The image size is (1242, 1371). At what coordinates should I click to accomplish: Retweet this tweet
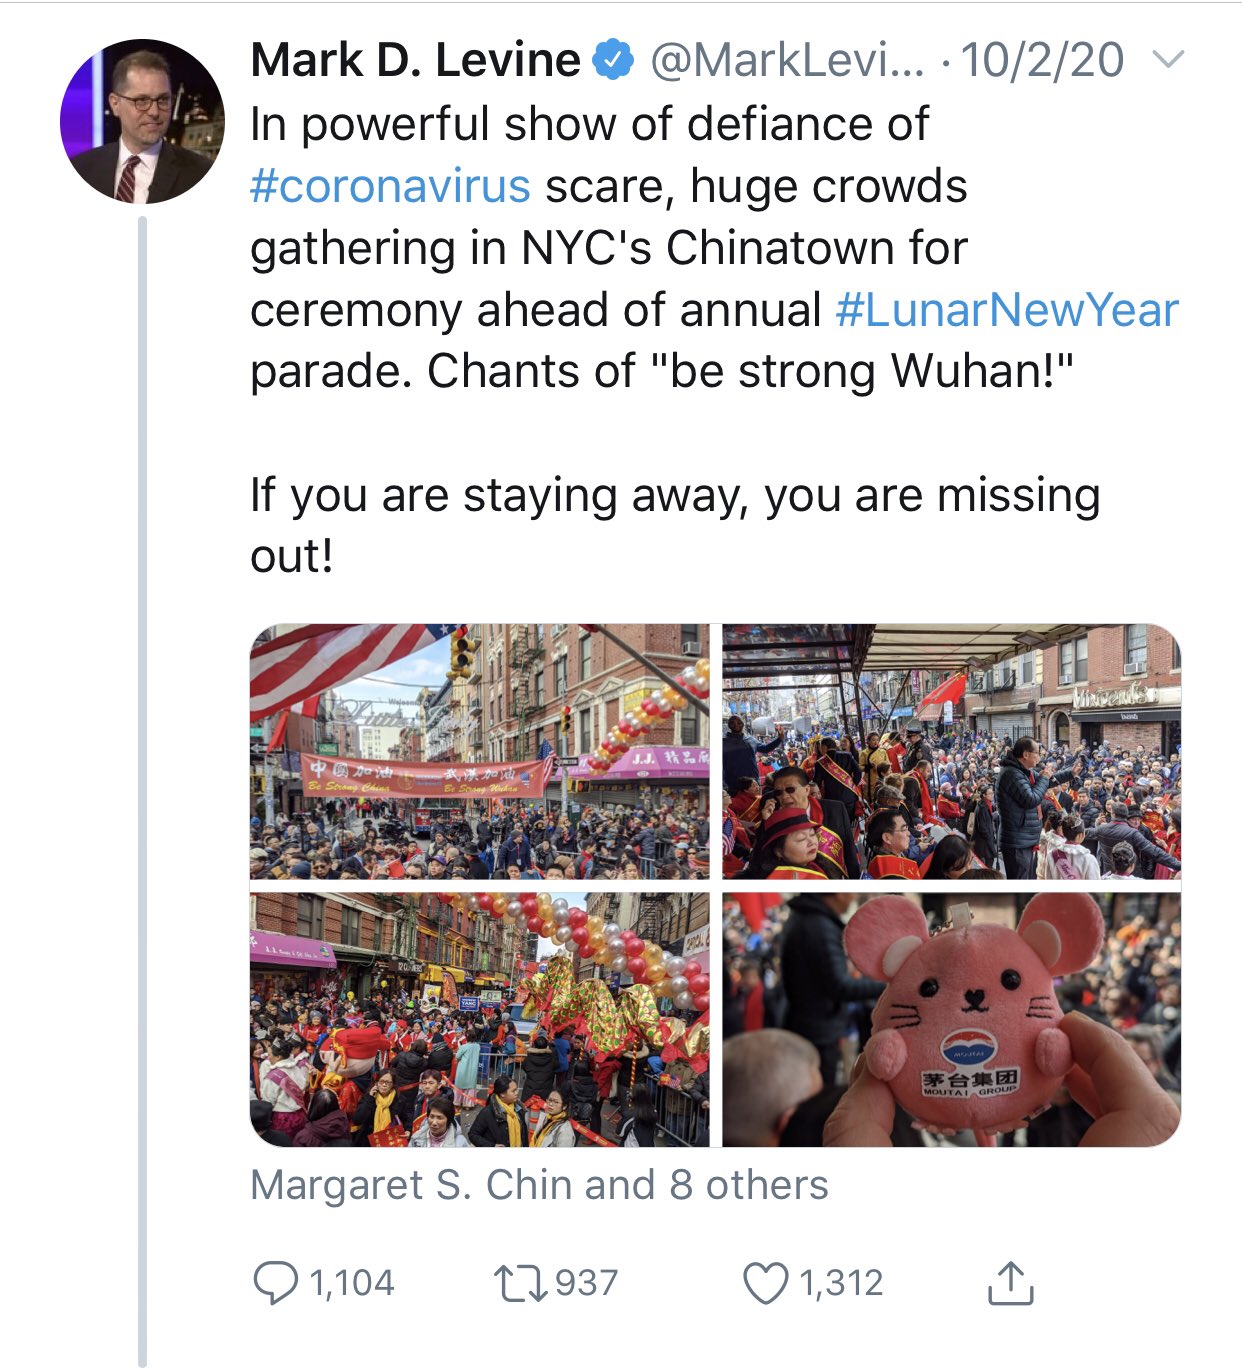(x=520, y=1283)
